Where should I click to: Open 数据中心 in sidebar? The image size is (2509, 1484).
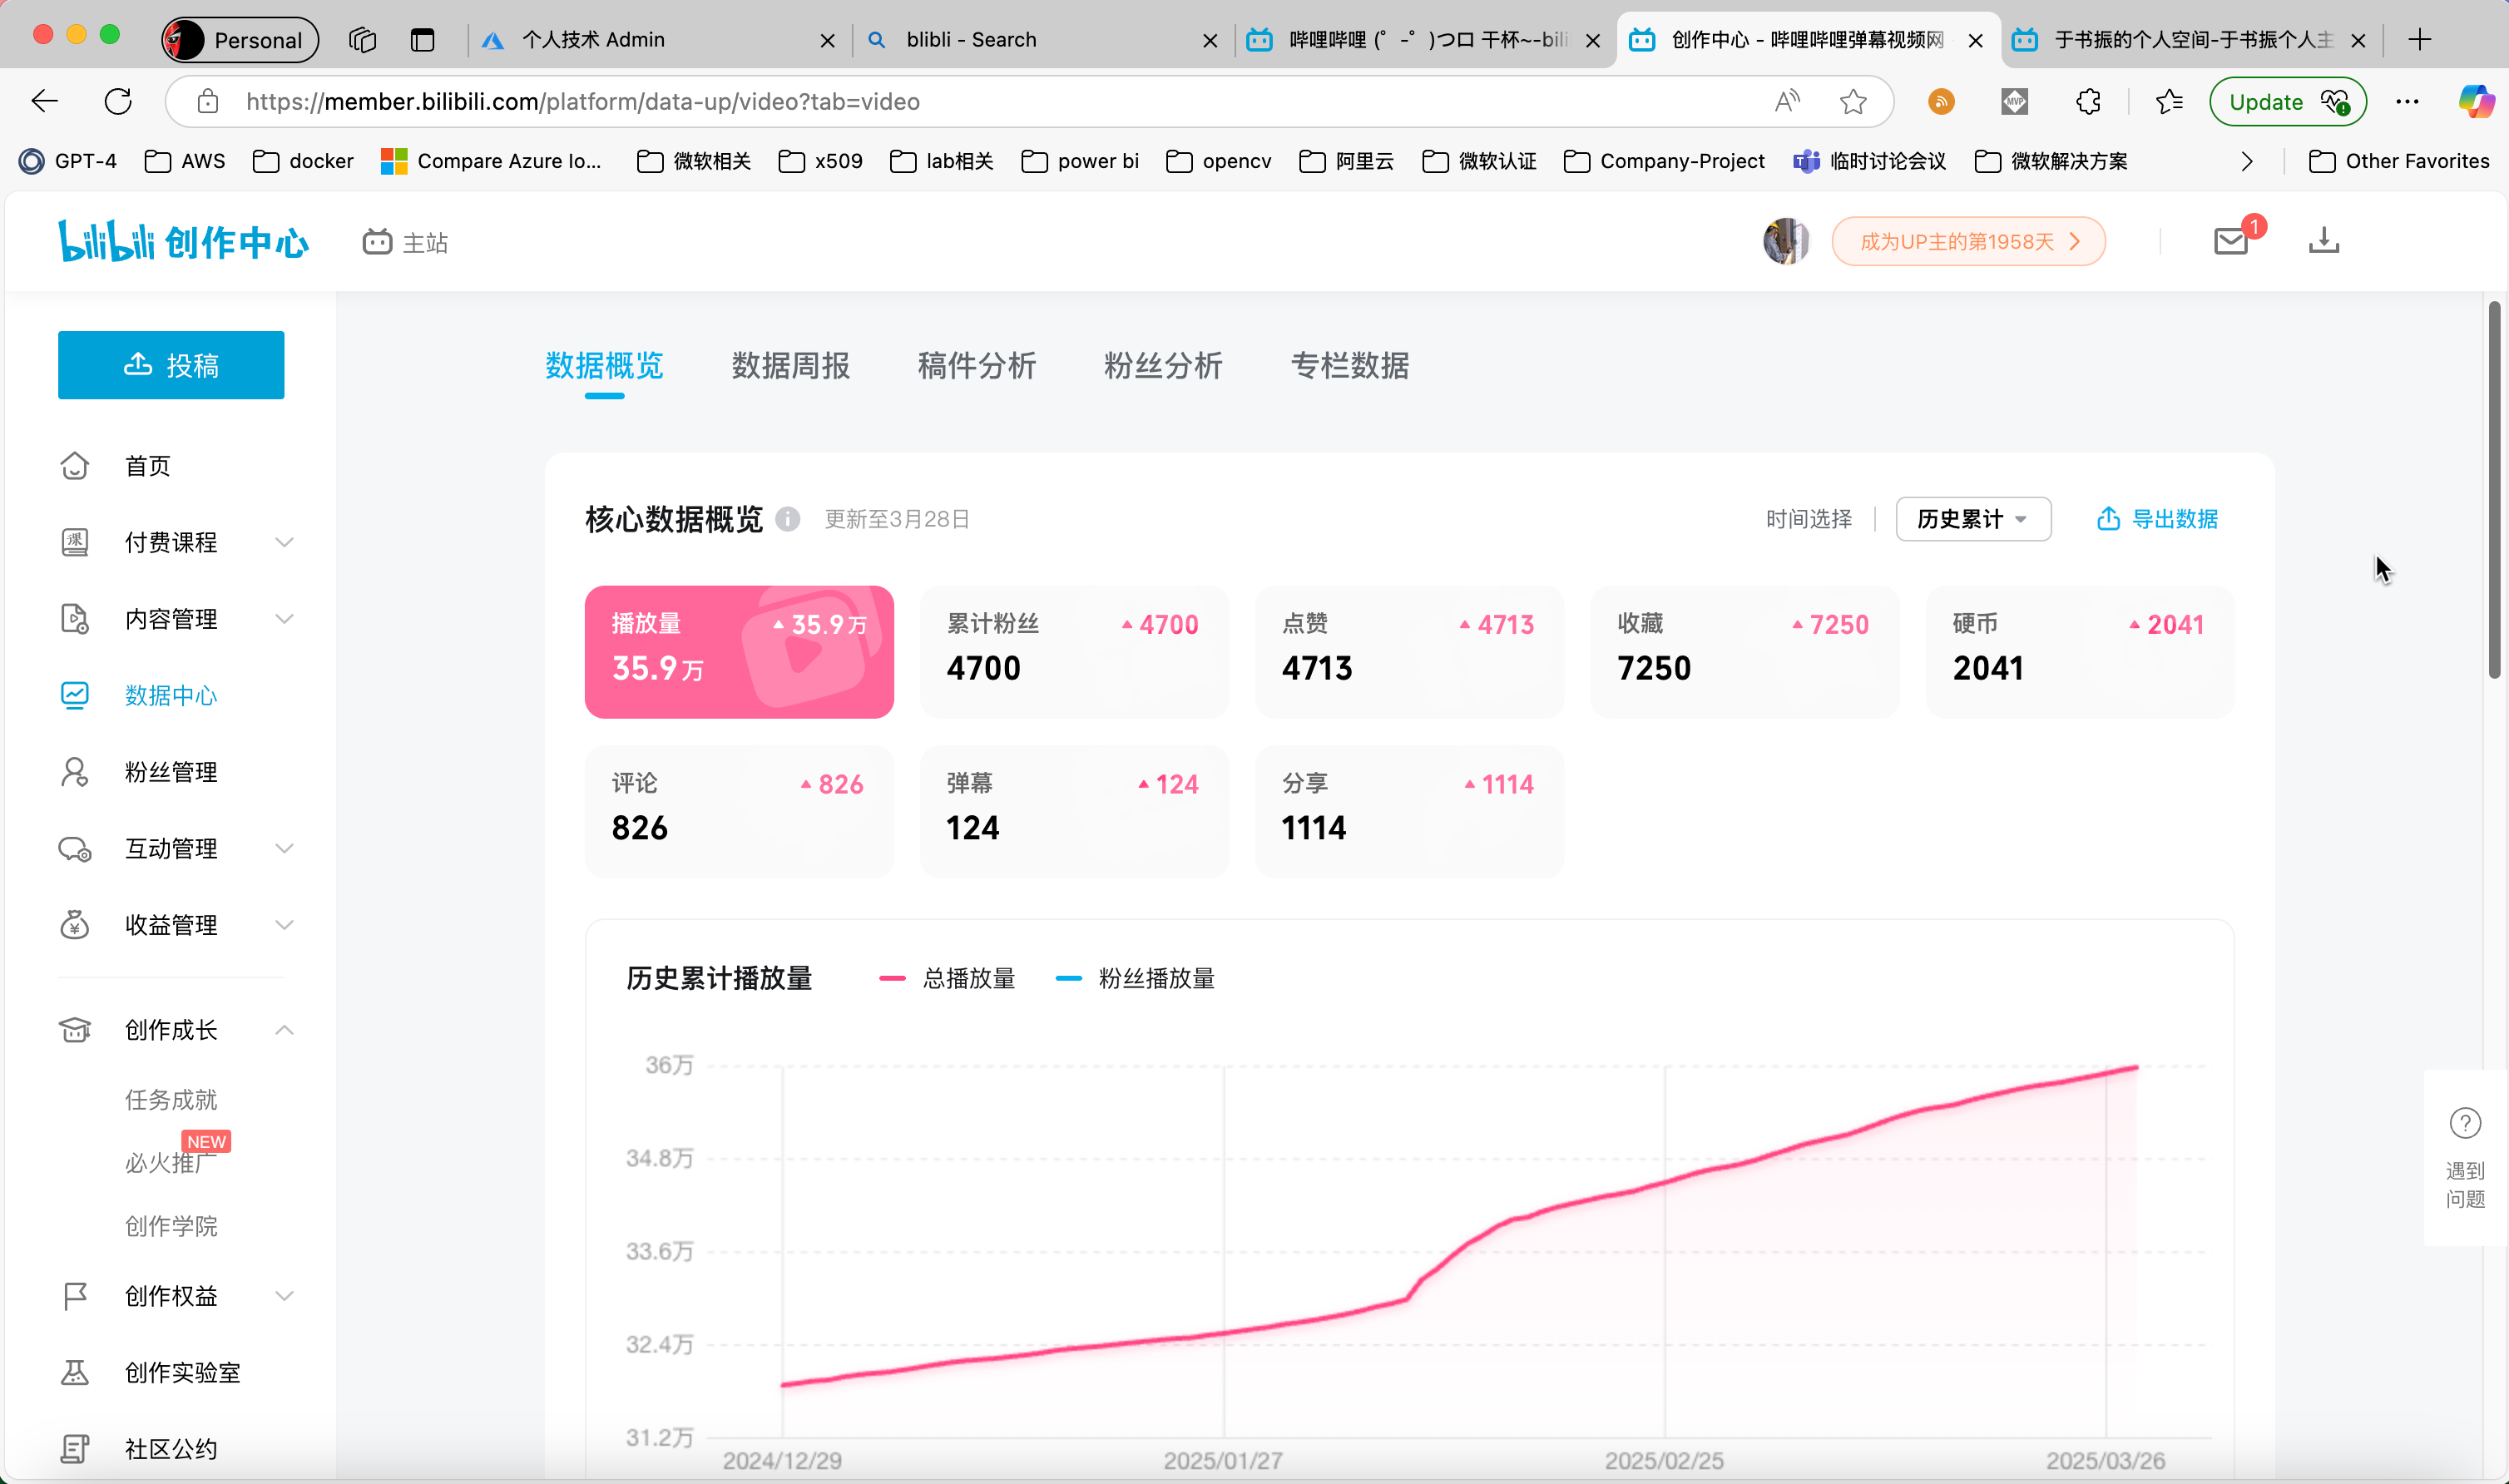[x=171, y=695]
